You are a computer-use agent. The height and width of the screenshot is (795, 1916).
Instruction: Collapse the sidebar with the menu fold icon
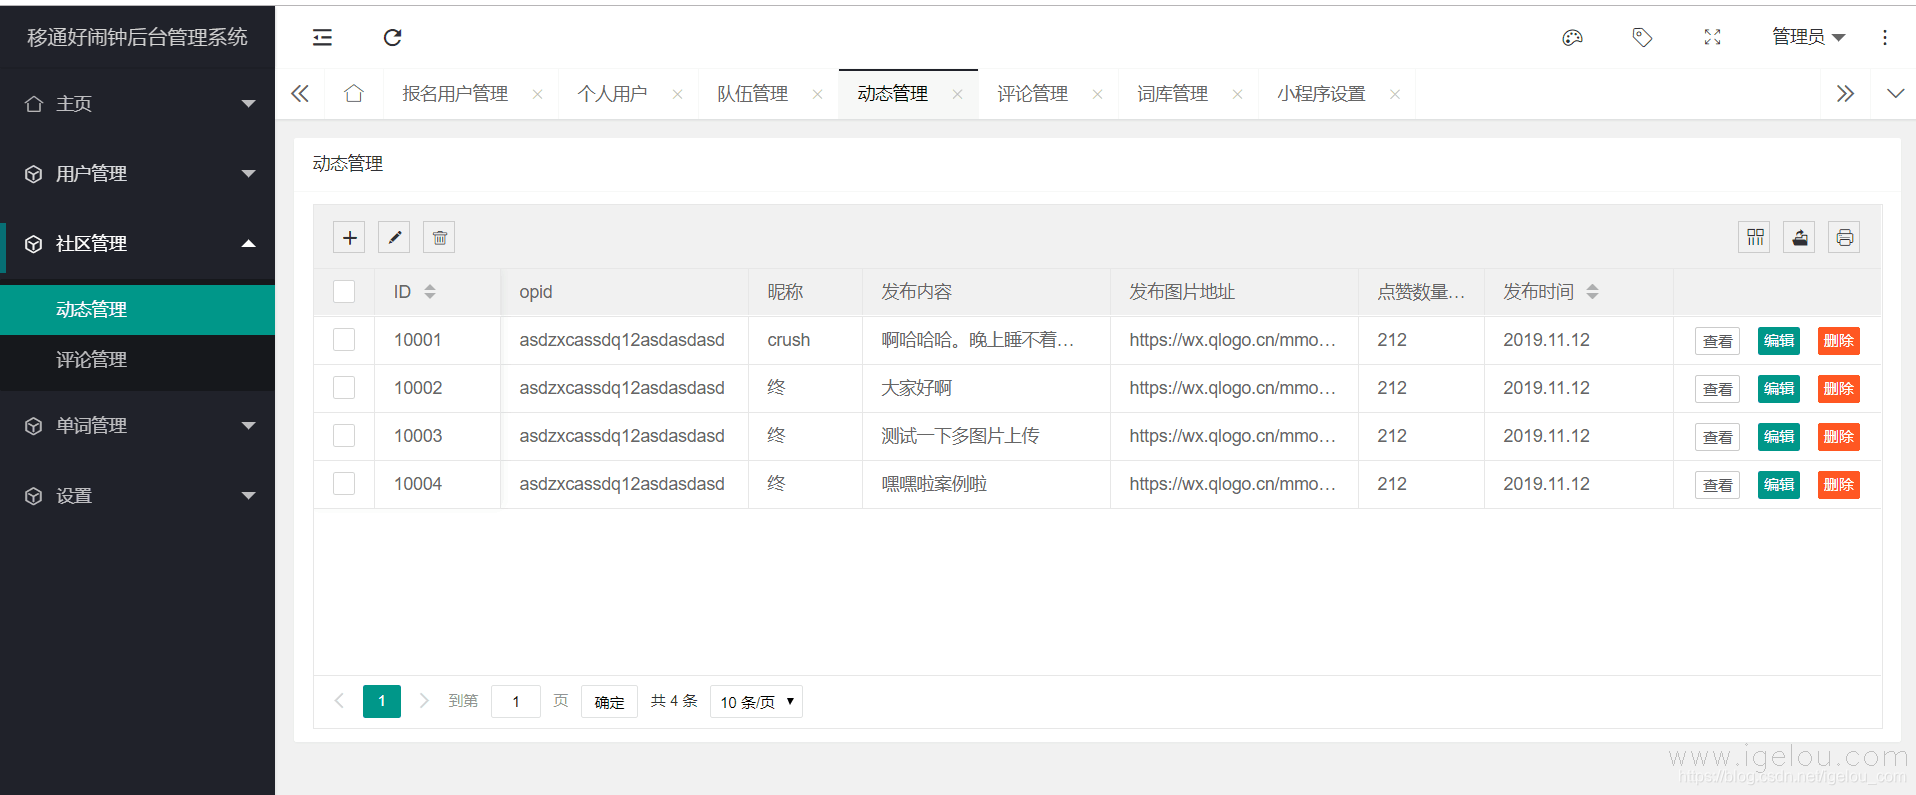[x=322, y=37]
